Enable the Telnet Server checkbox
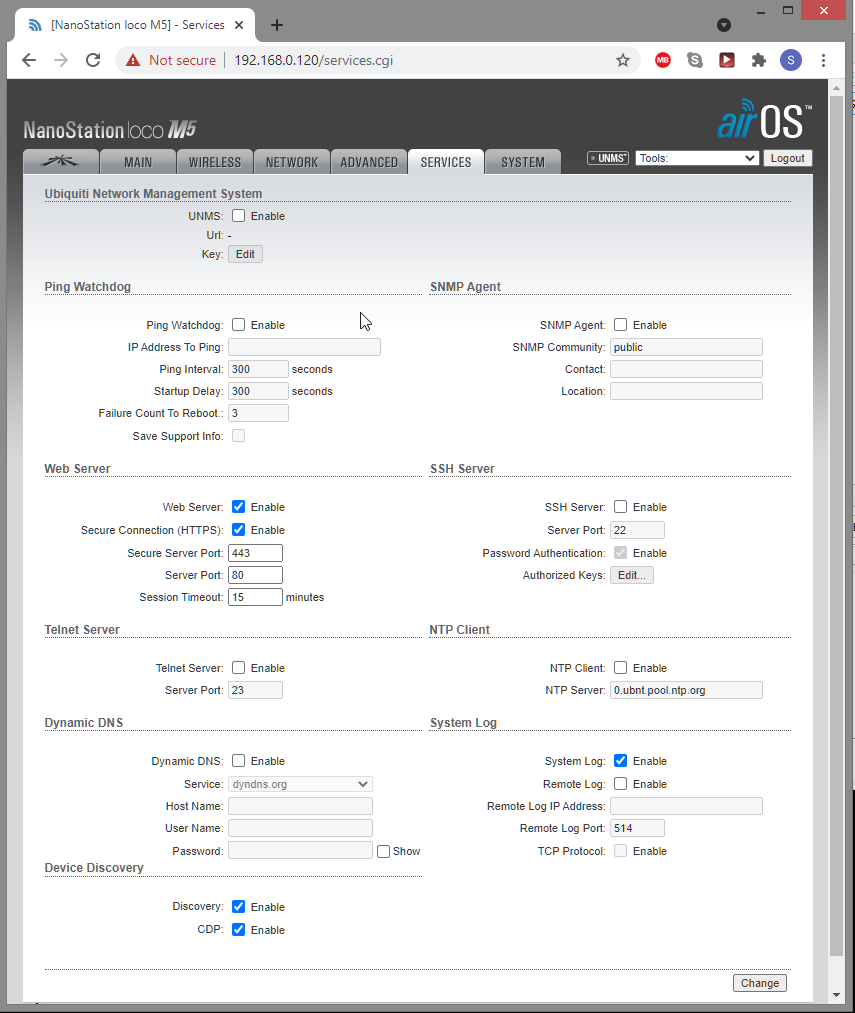This screenshot has width=855, height=1013. [x=238, y=667]
